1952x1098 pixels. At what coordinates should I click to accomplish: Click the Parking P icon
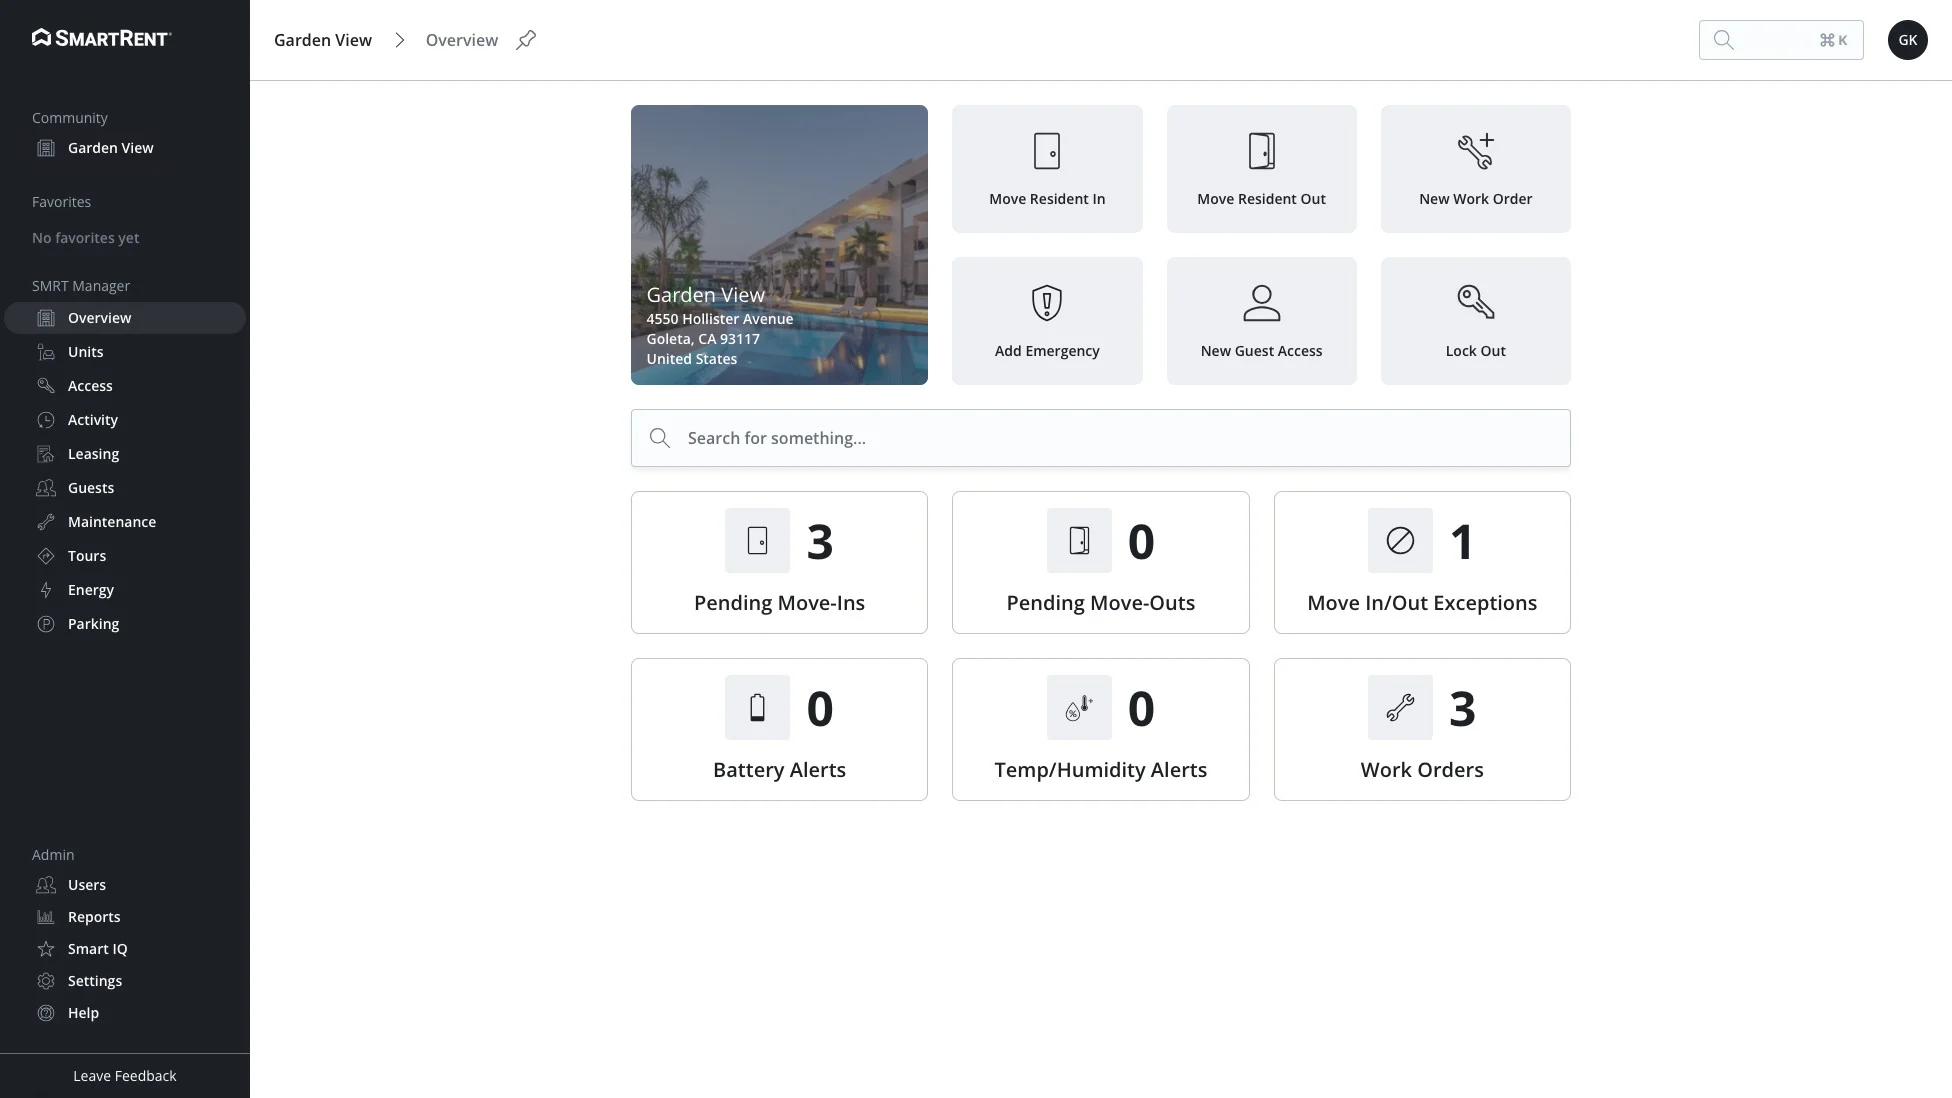pyautogui.click(x=46, y=624)
